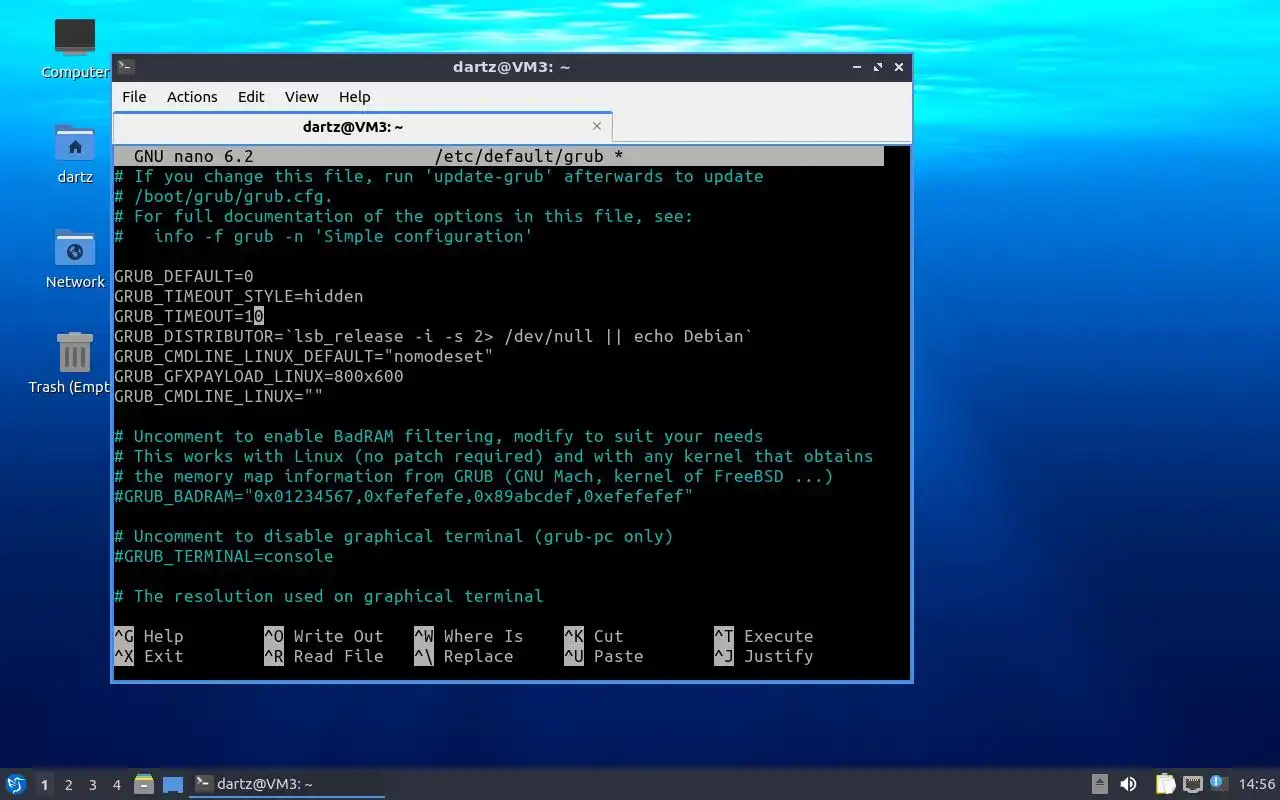
Task: Open the Actions menu
Action: (192, 97)
